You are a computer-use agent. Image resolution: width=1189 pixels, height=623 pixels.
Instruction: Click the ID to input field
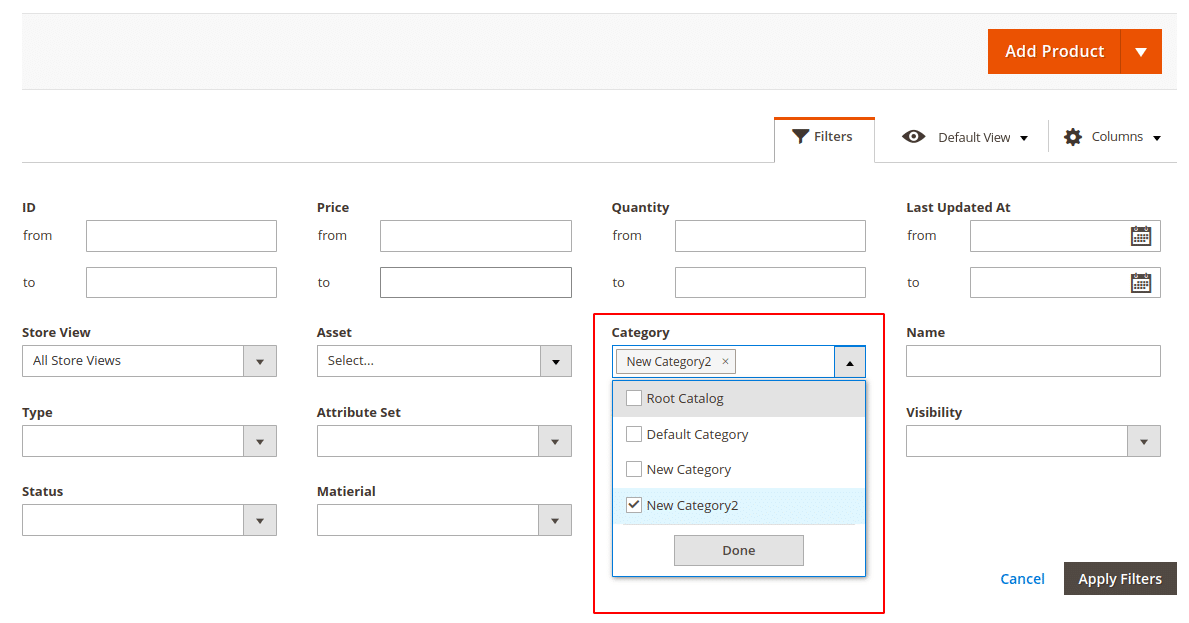point(181,283)
